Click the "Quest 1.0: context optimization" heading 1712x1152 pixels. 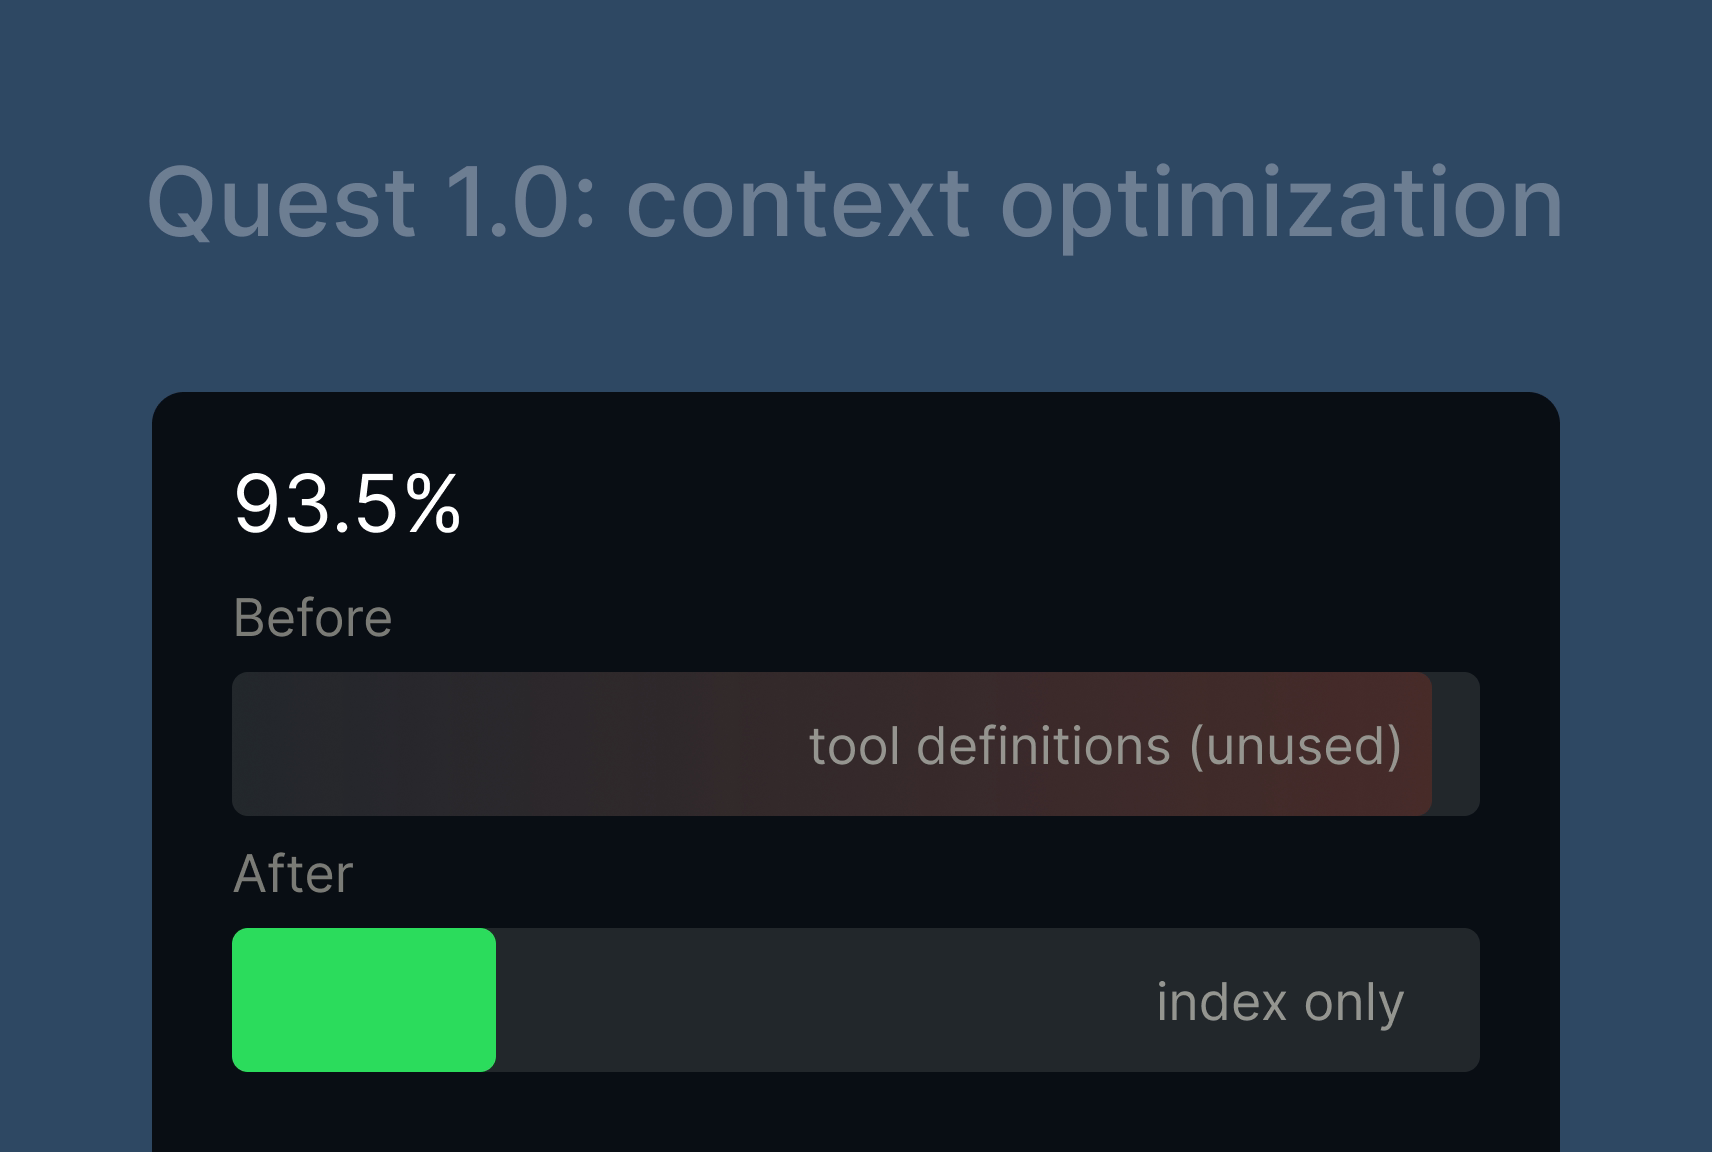click(x=855, y=204)
